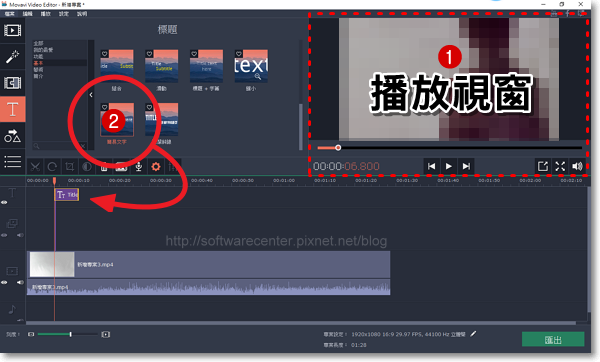Click the preview volume speaker icon
This screenshot has height=362, width=600.
pyautogui.click(x=577, y=166)
